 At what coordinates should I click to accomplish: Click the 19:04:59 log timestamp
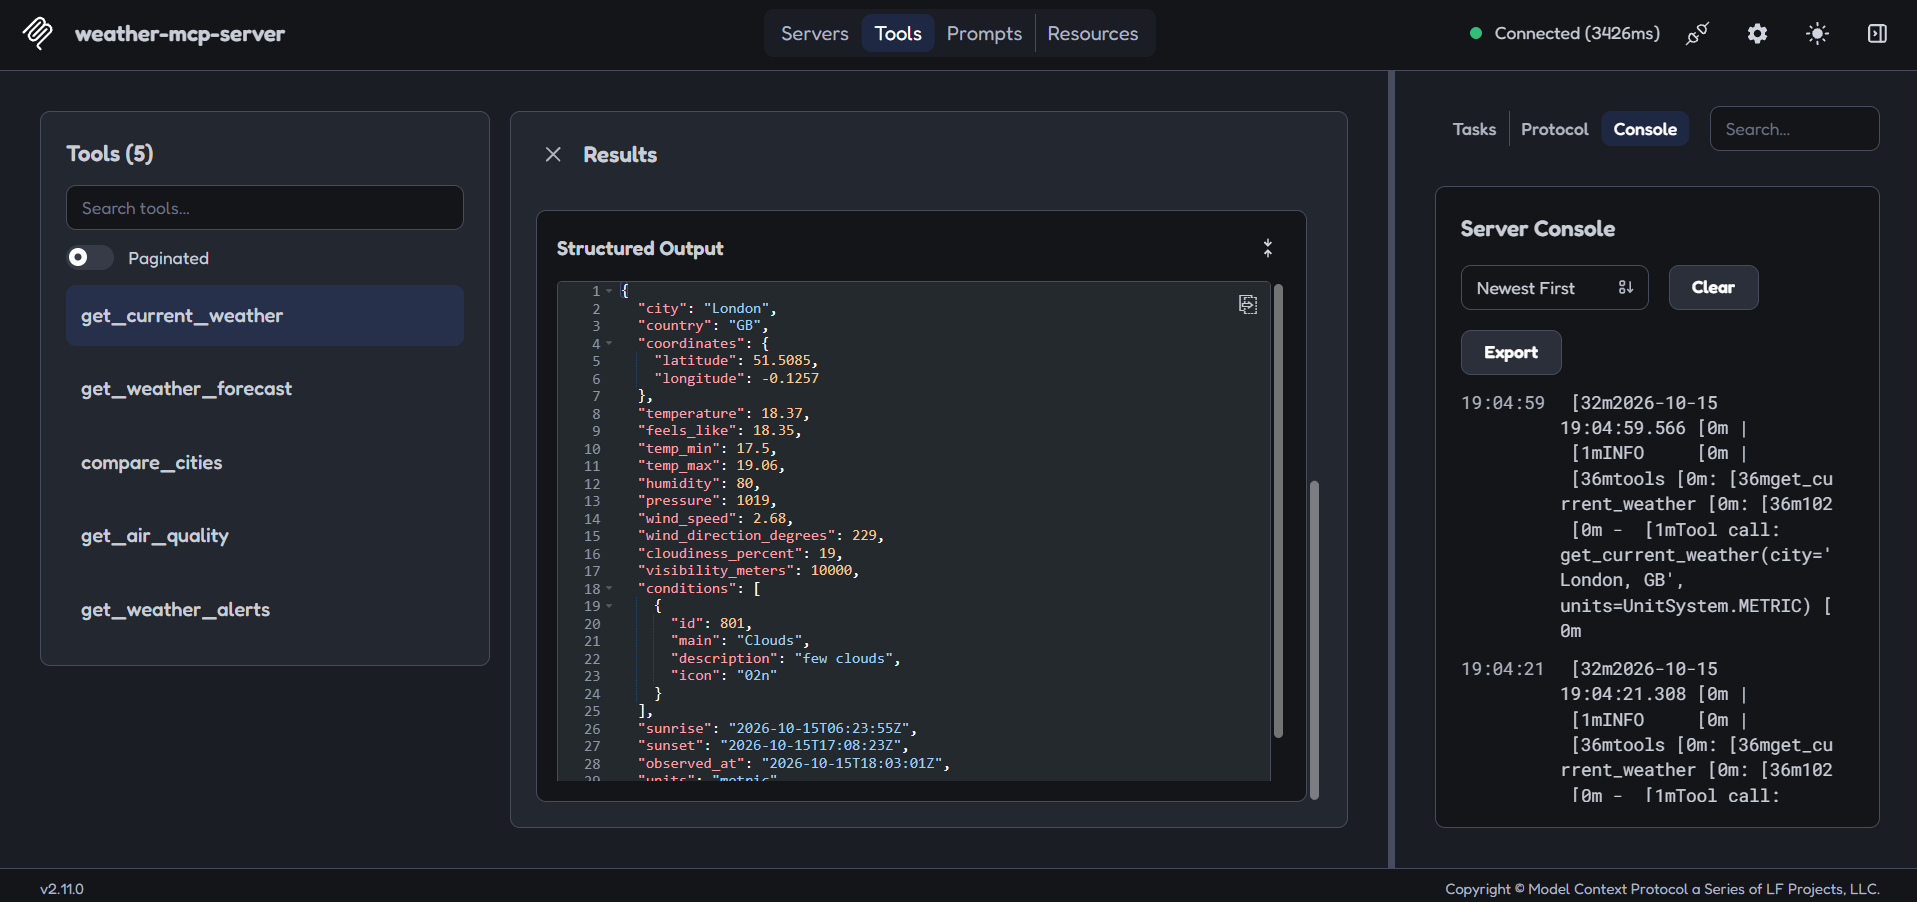click(1503, 403)
